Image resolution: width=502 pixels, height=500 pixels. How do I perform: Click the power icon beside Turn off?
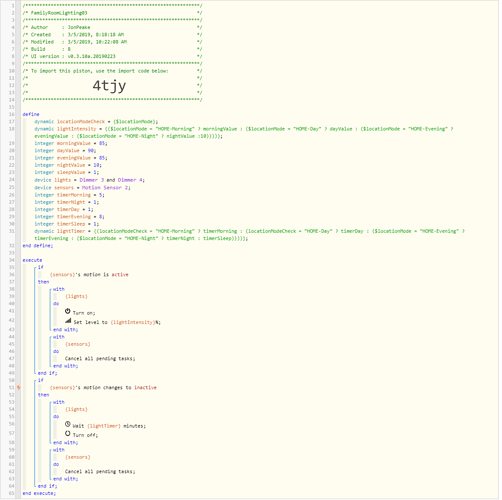(x=68, y=434)
